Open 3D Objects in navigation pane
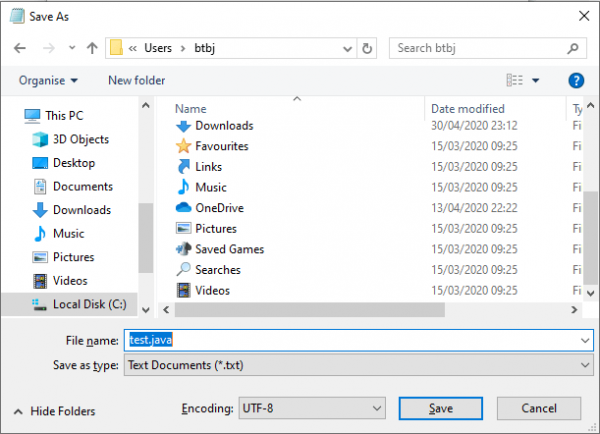 71,139
